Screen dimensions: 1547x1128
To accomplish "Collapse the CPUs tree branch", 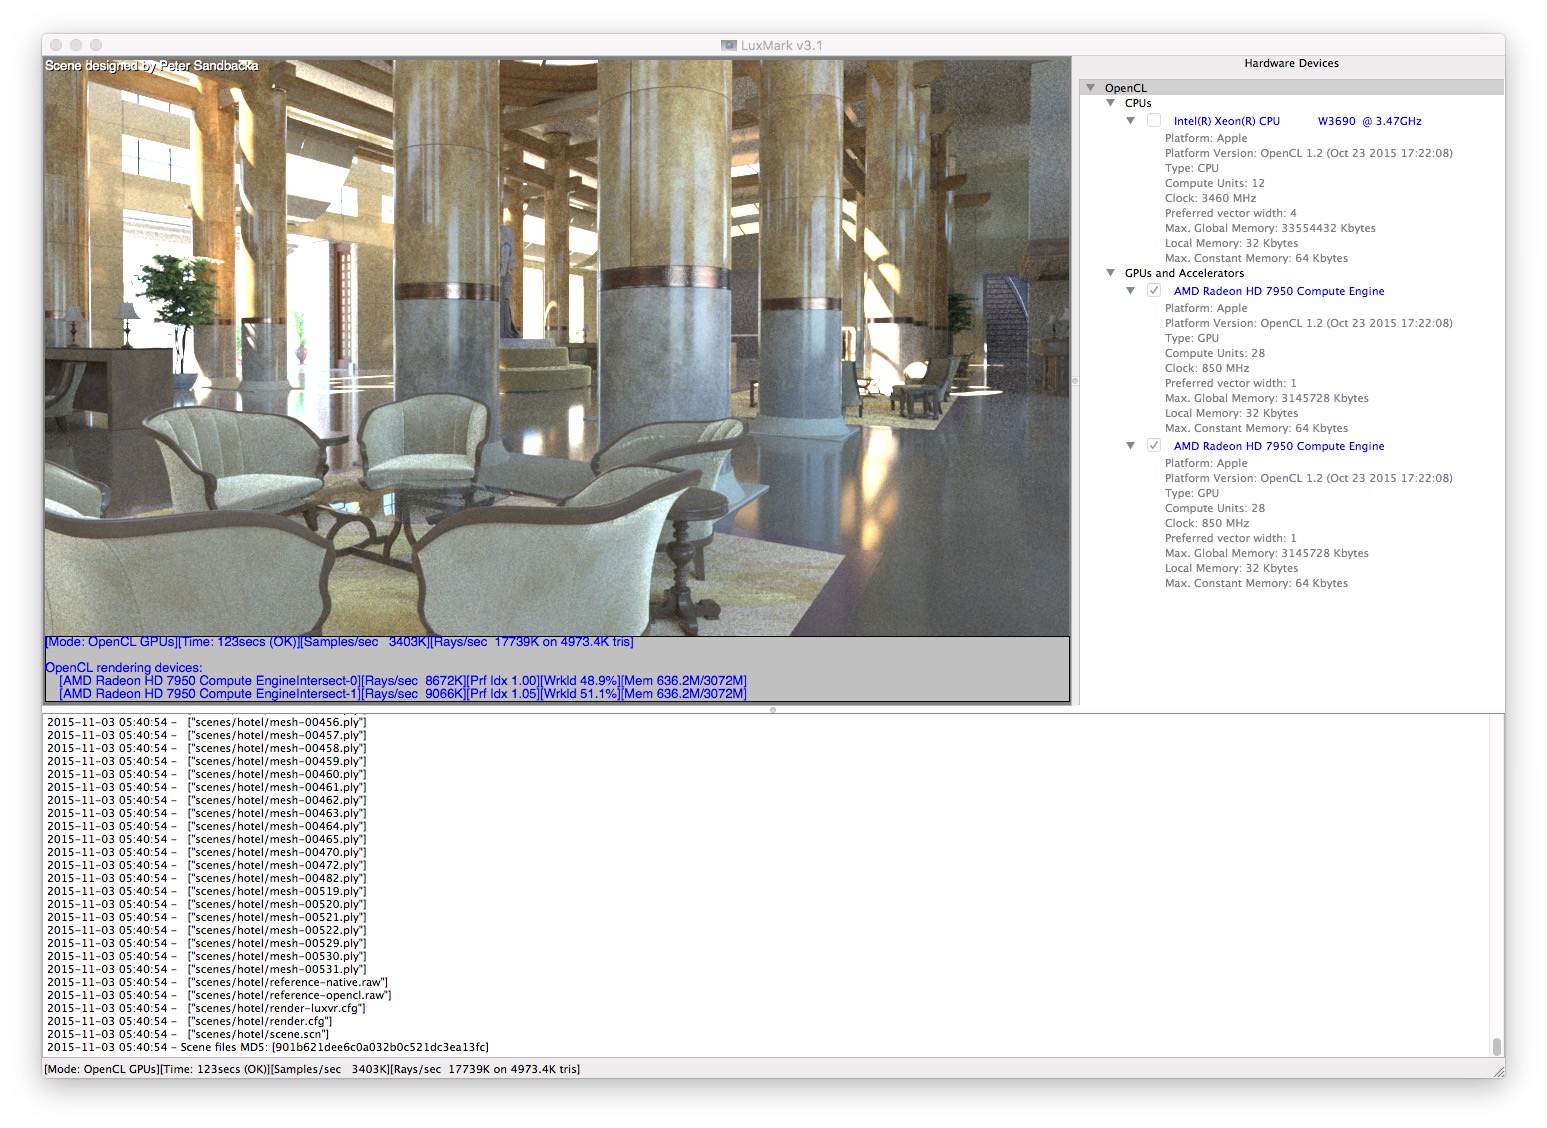I will [1110, 103].
